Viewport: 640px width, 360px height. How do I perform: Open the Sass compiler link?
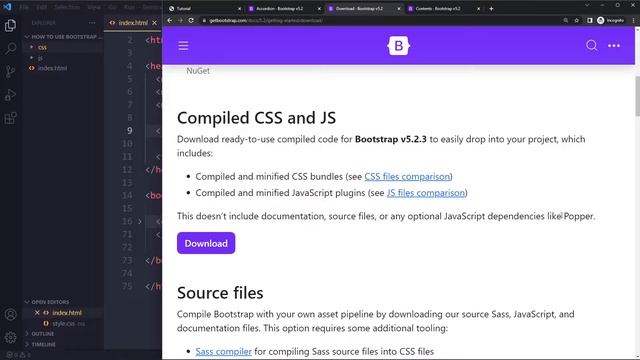click(x=223, y=351)
